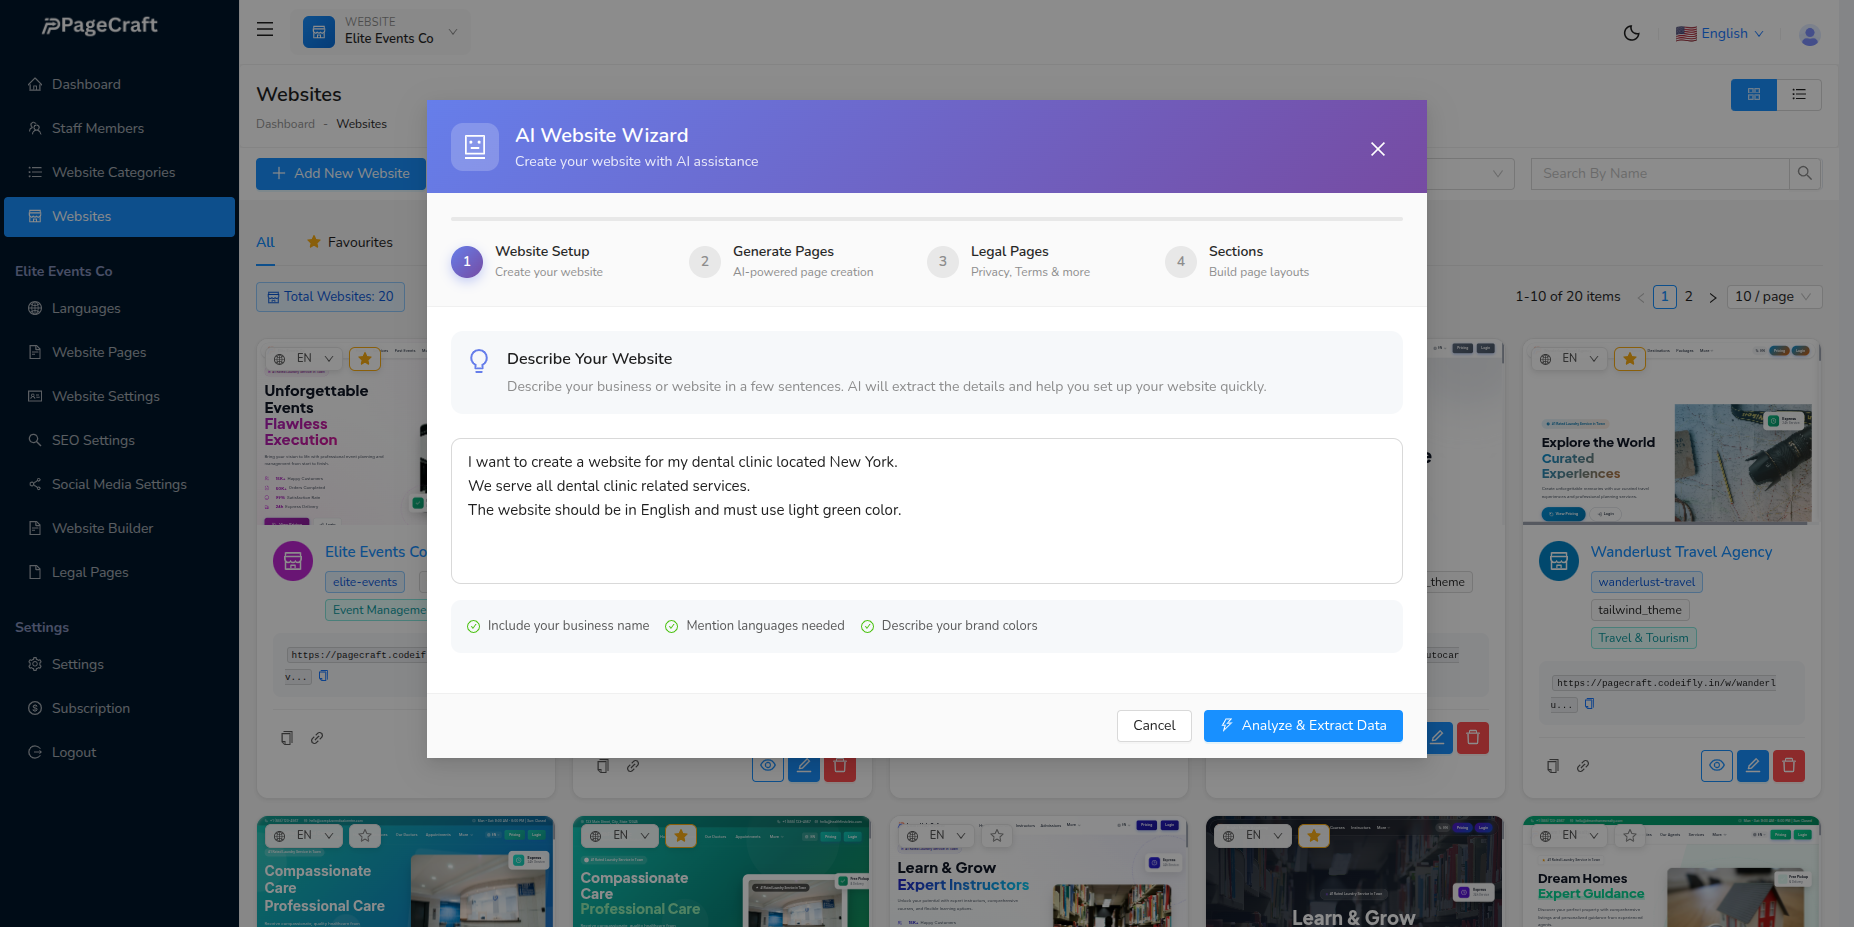Switch to list view layout
1854x927 pixels.
click(1799, 94)
